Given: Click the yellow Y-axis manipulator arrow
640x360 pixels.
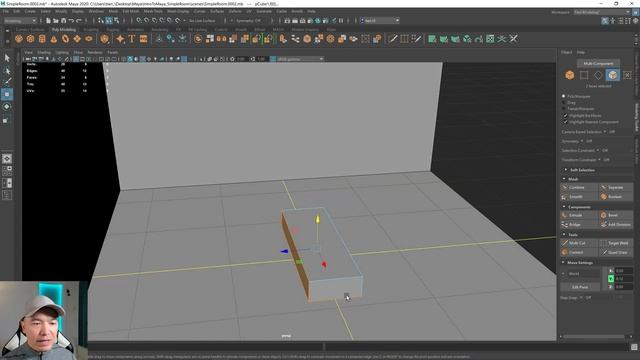Looking at the screenshot, I should 318,220.
